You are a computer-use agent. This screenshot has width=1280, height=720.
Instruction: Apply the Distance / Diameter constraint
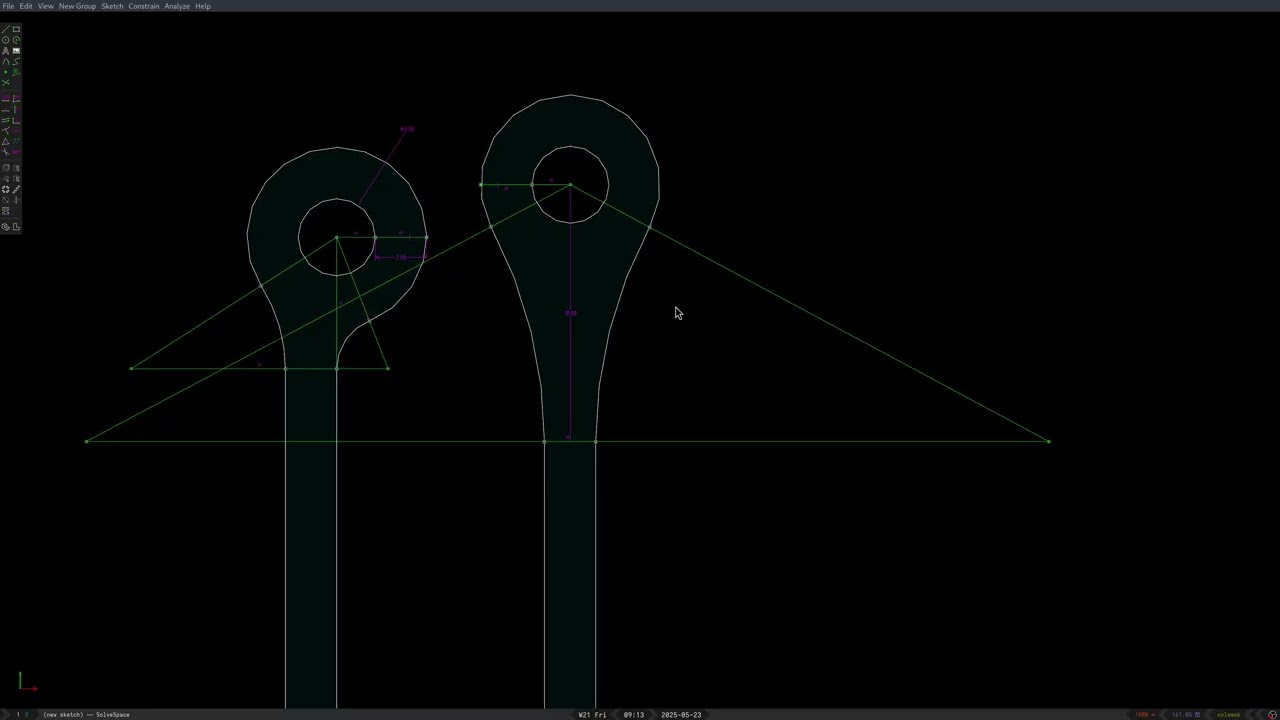point(5,98)
